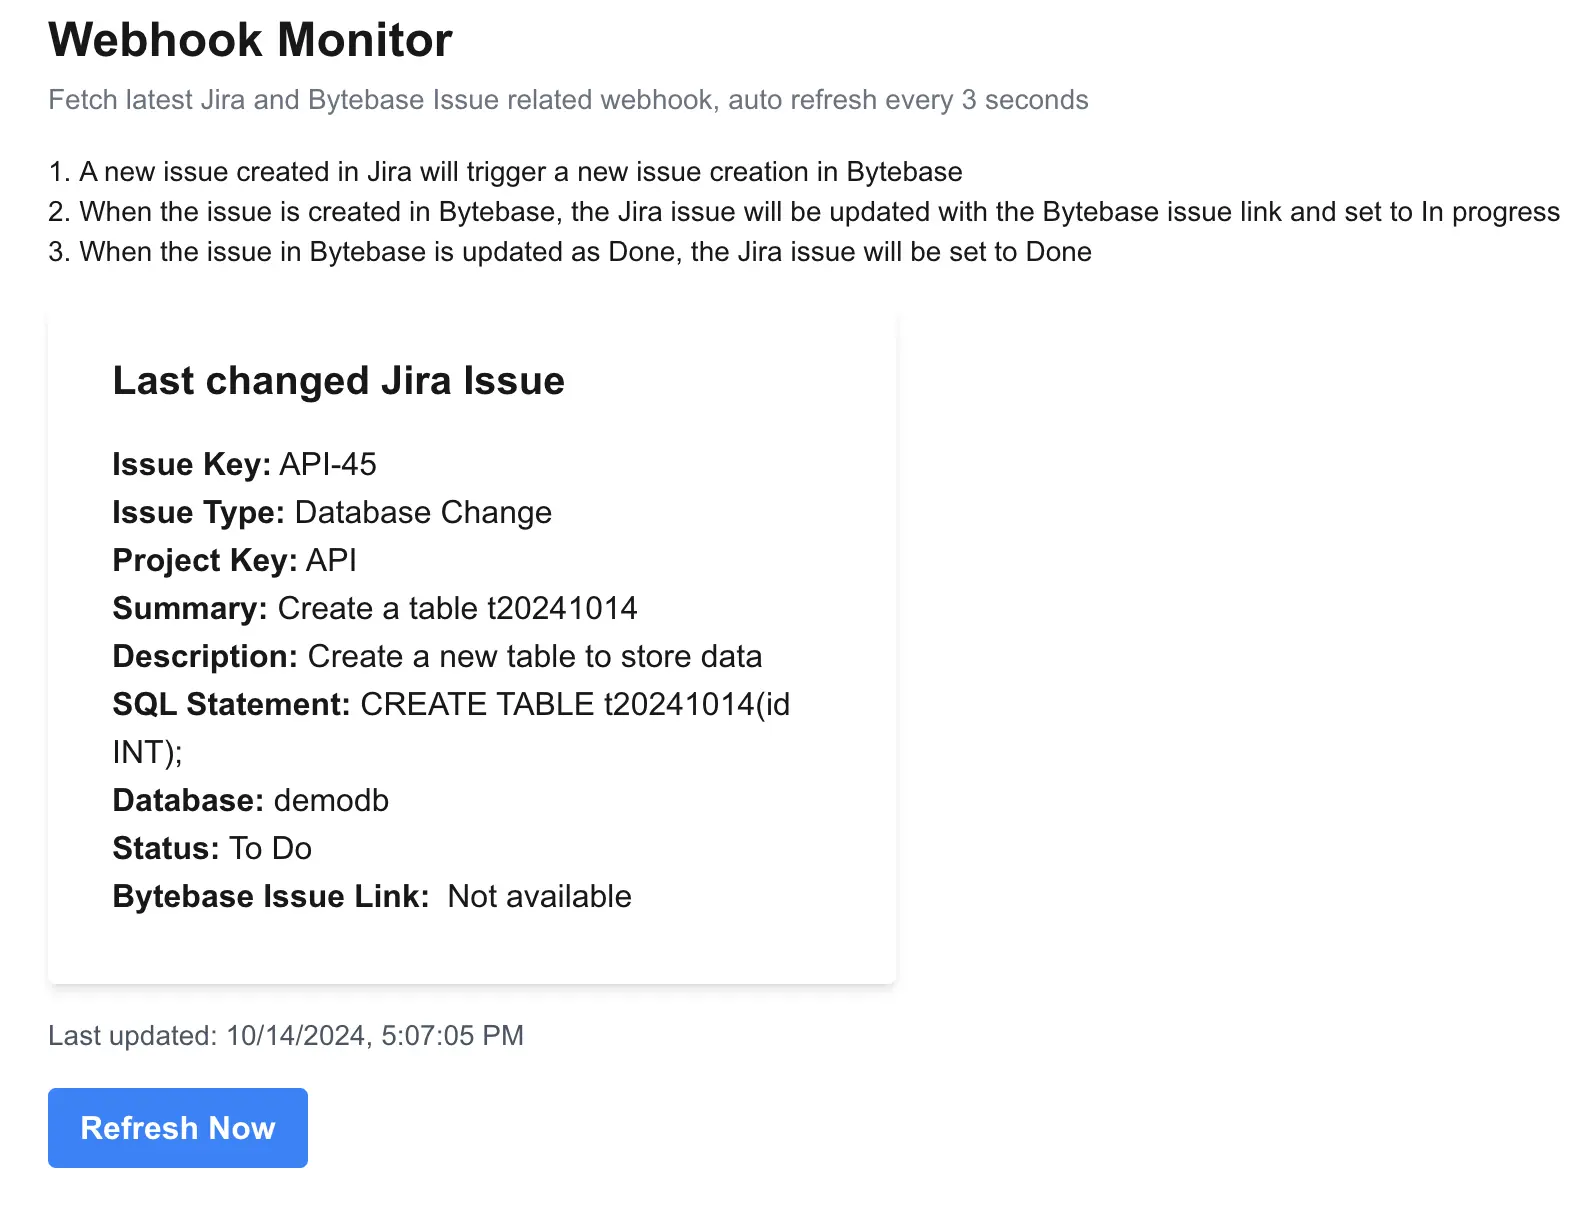
Task: Click the Project Key value API
Action: pyautogui.click(x=331, y=560)
